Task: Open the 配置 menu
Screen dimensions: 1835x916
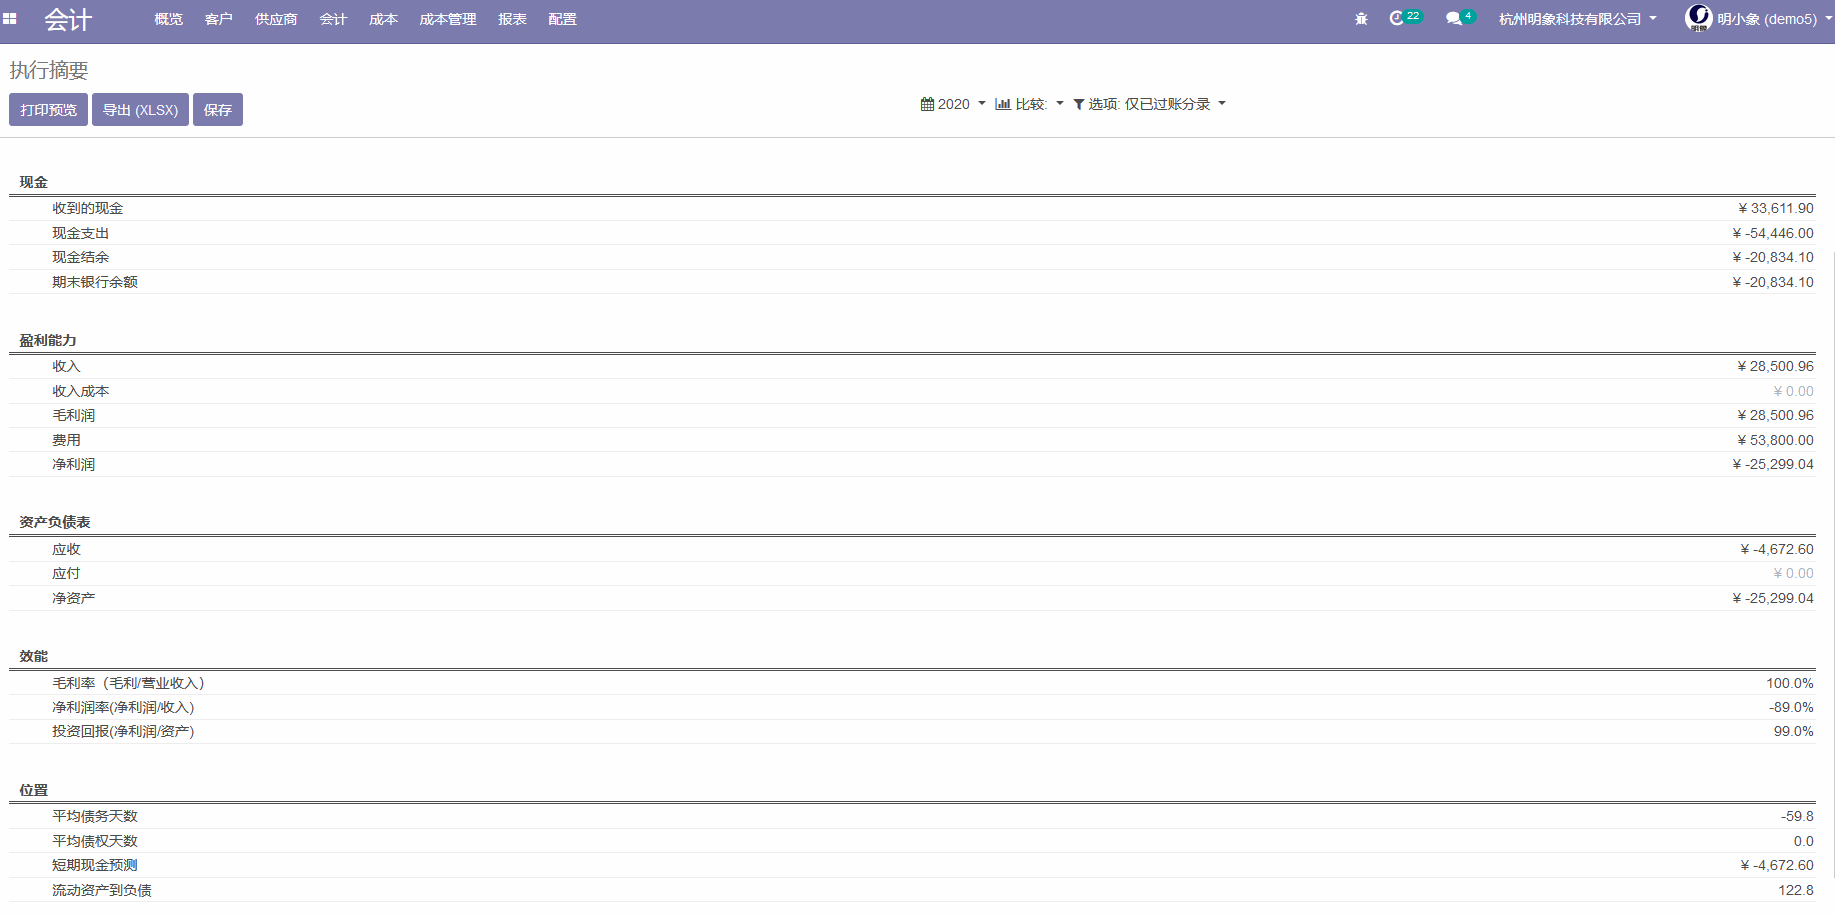Action: point(562,19)
